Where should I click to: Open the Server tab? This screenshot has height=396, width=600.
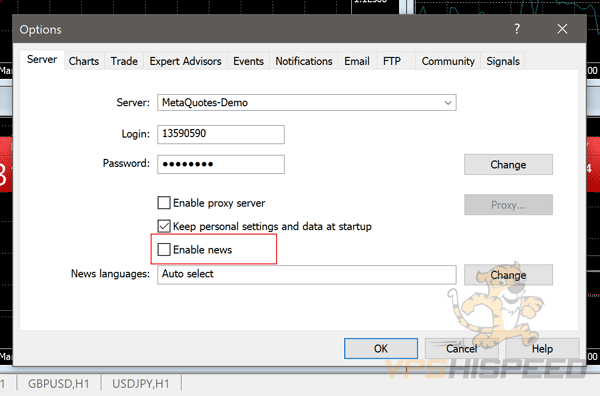[x=42, y=60]
